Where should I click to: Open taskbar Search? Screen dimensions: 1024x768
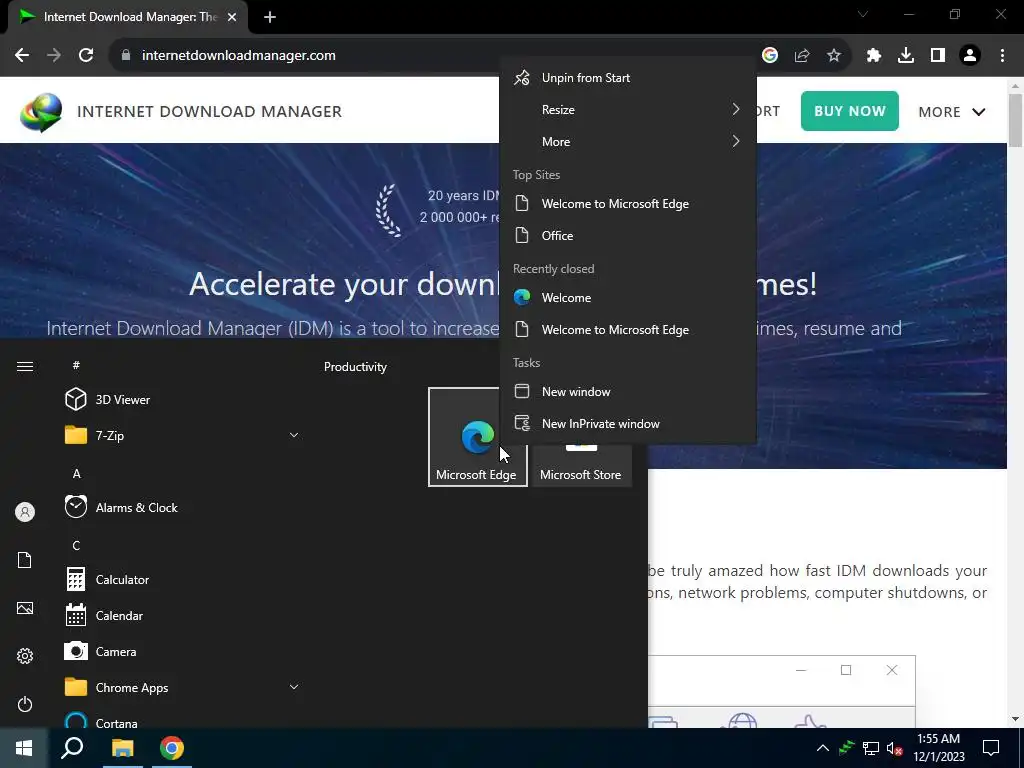tap(72, 748)
